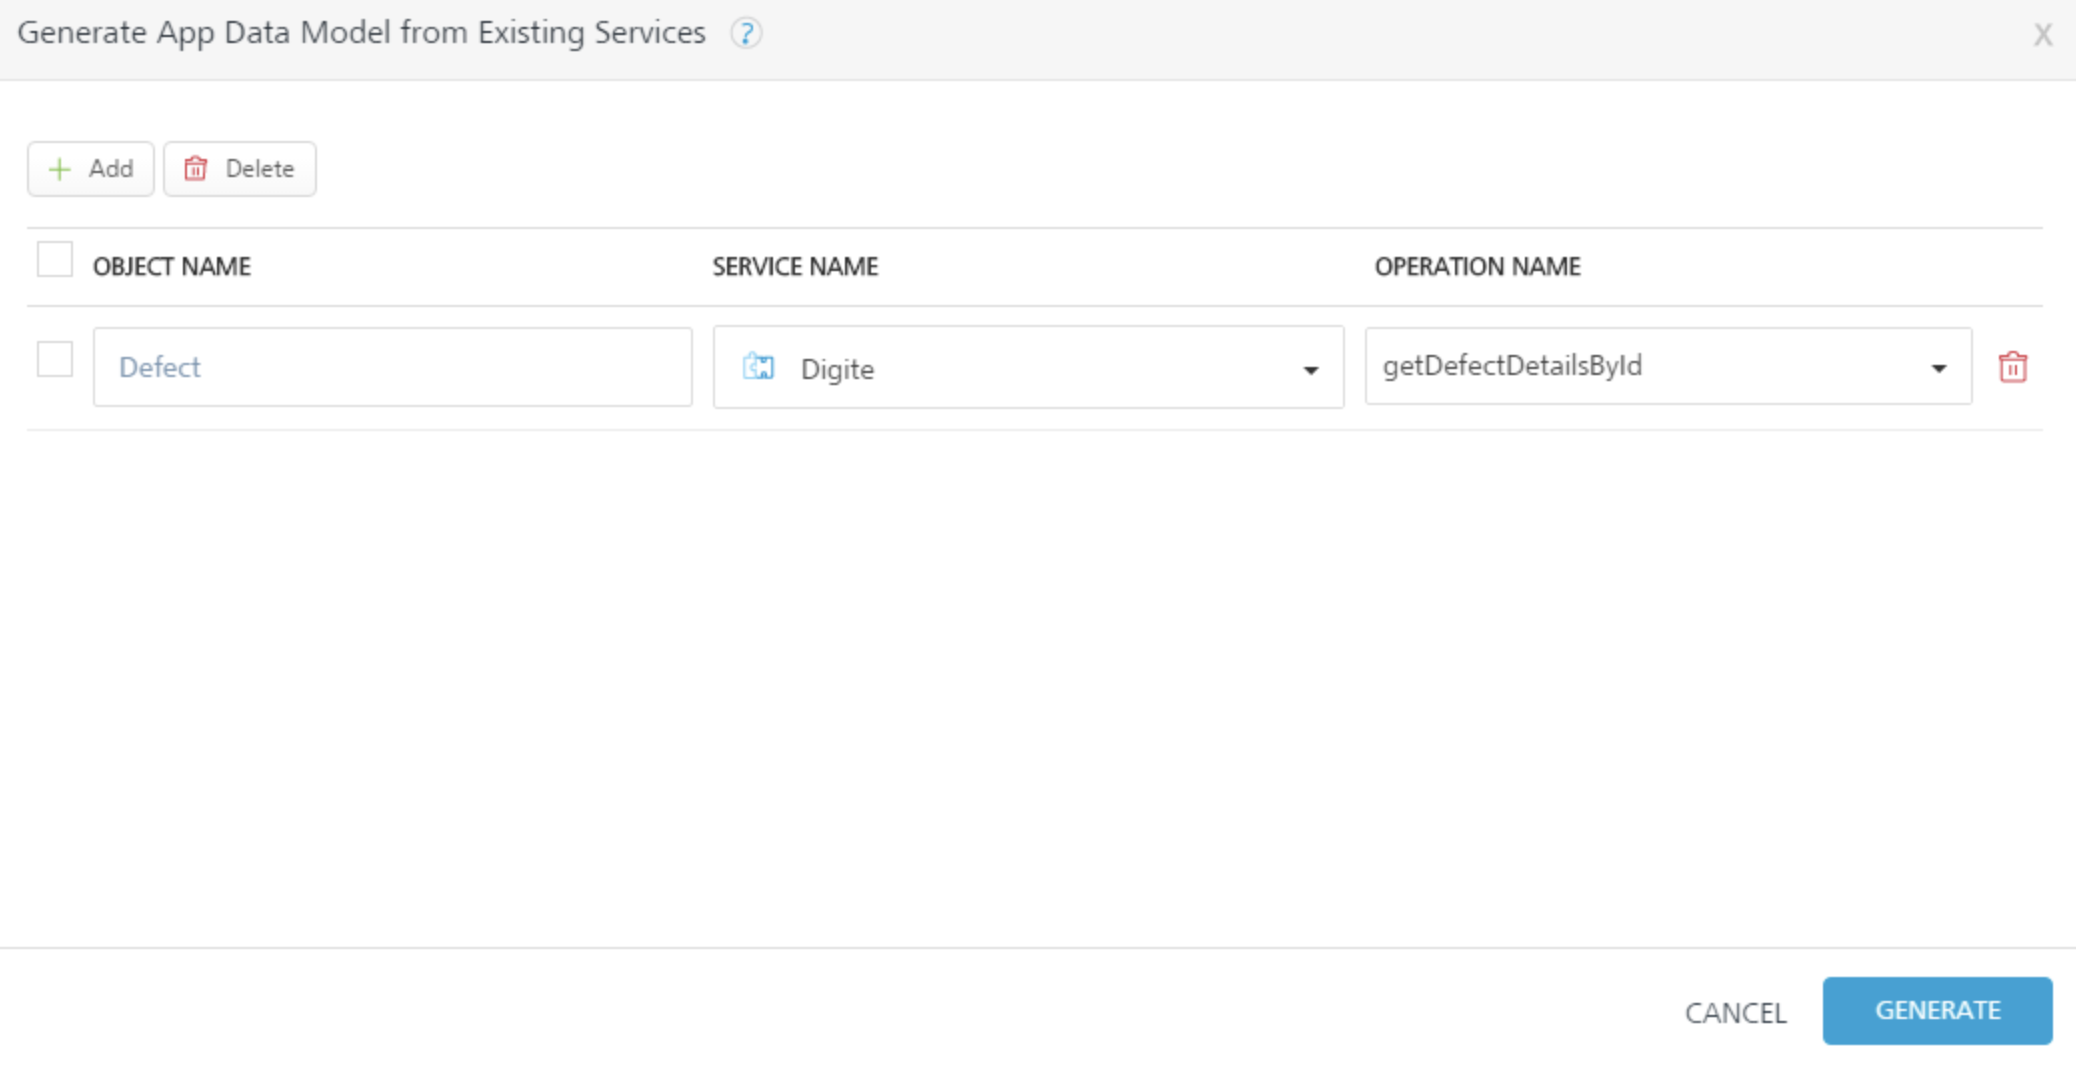
Task: Remove the Defect row using its trash icon
Action: click(x=2012, y=367)
